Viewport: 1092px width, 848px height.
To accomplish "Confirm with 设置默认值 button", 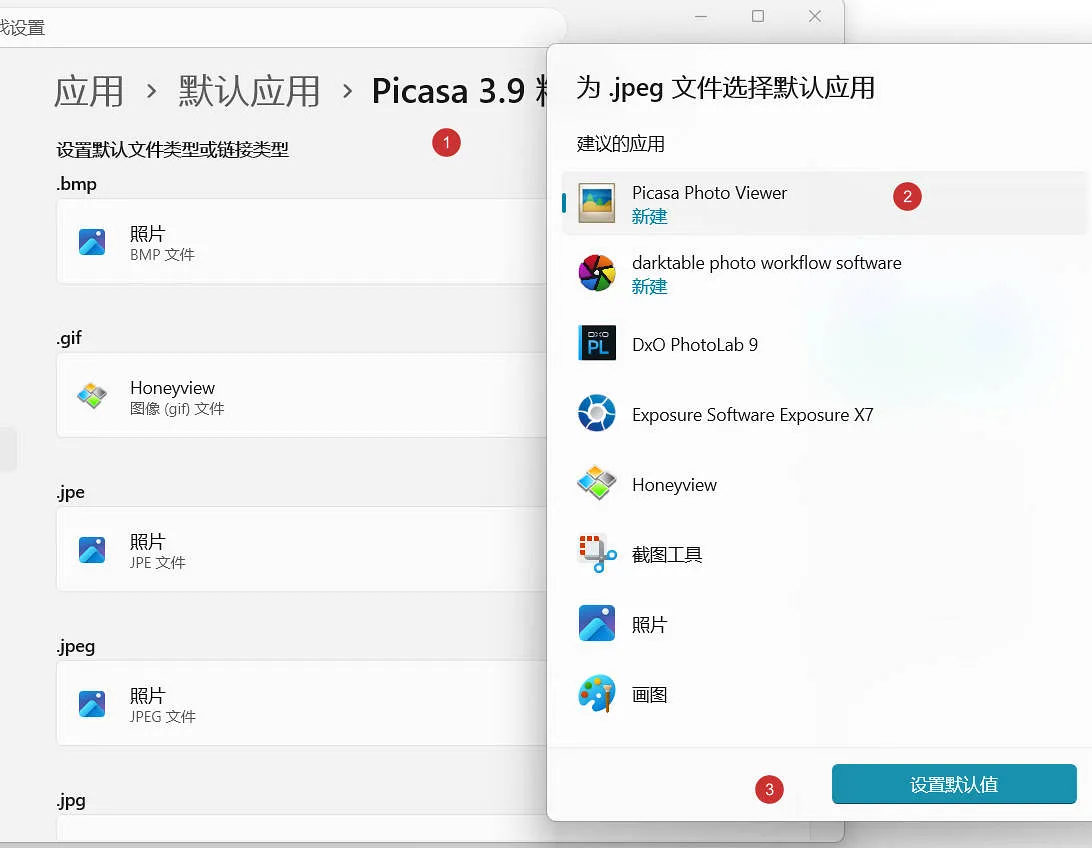I will [954, 784].
